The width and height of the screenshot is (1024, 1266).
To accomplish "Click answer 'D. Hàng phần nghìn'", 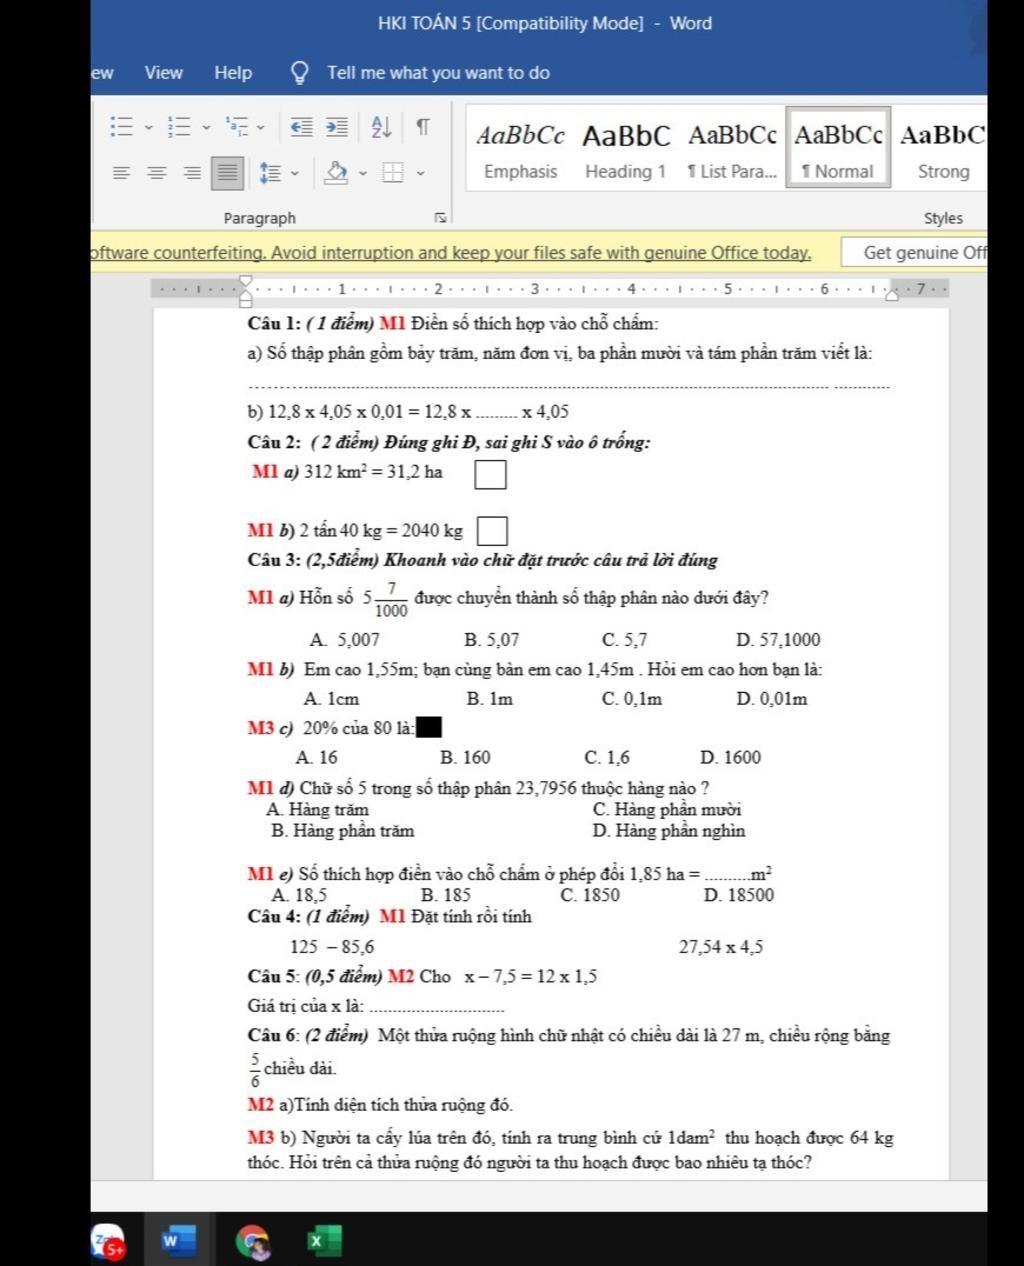I will 669,831.
